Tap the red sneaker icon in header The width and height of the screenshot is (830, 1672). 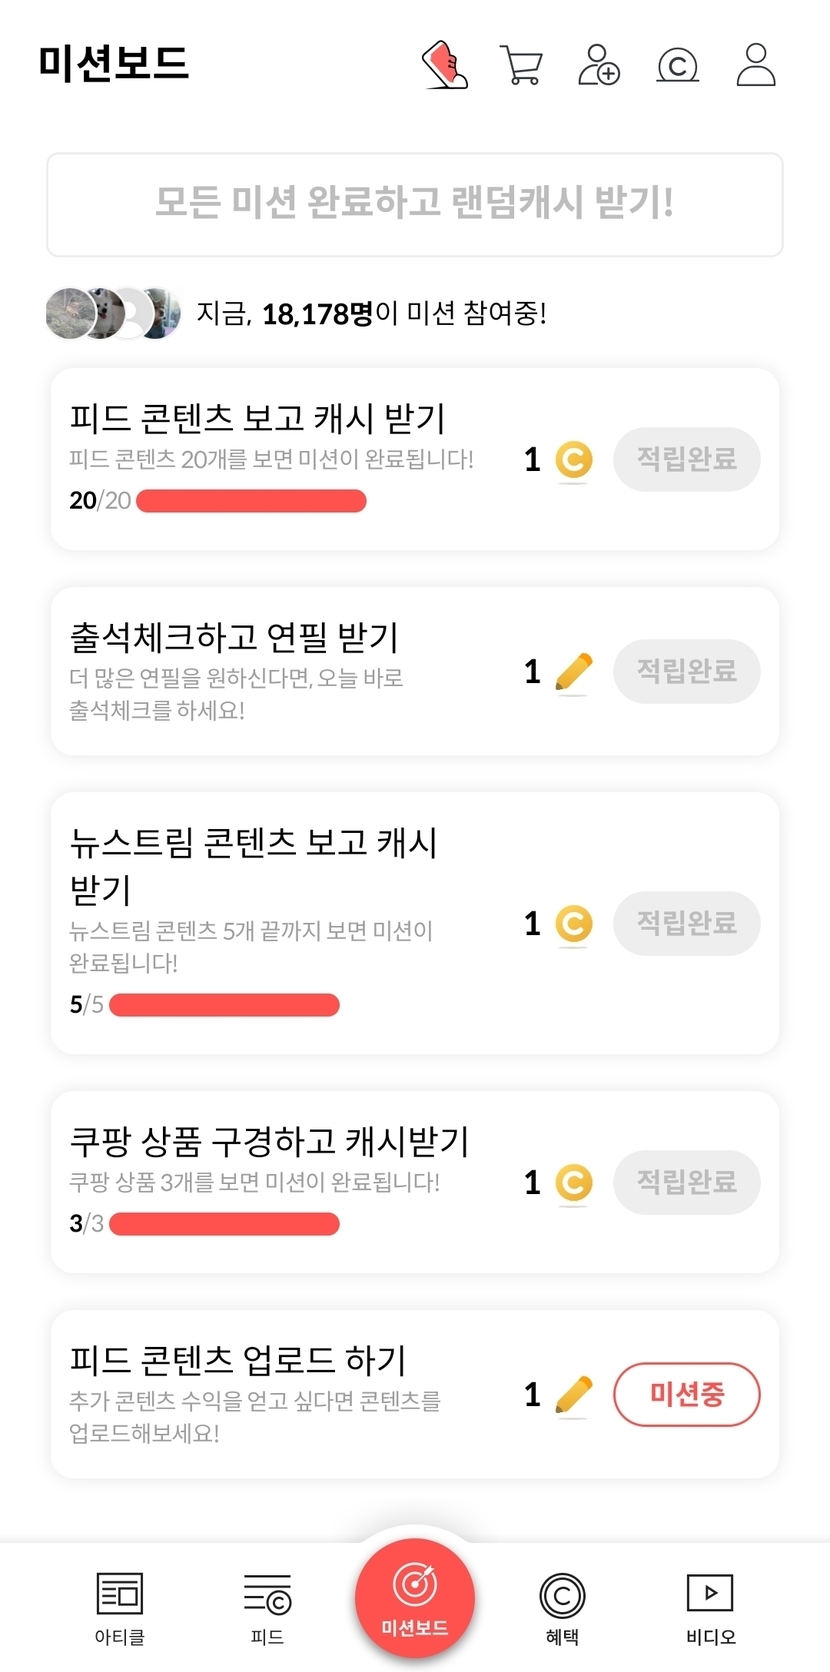(x=445, y=65)
